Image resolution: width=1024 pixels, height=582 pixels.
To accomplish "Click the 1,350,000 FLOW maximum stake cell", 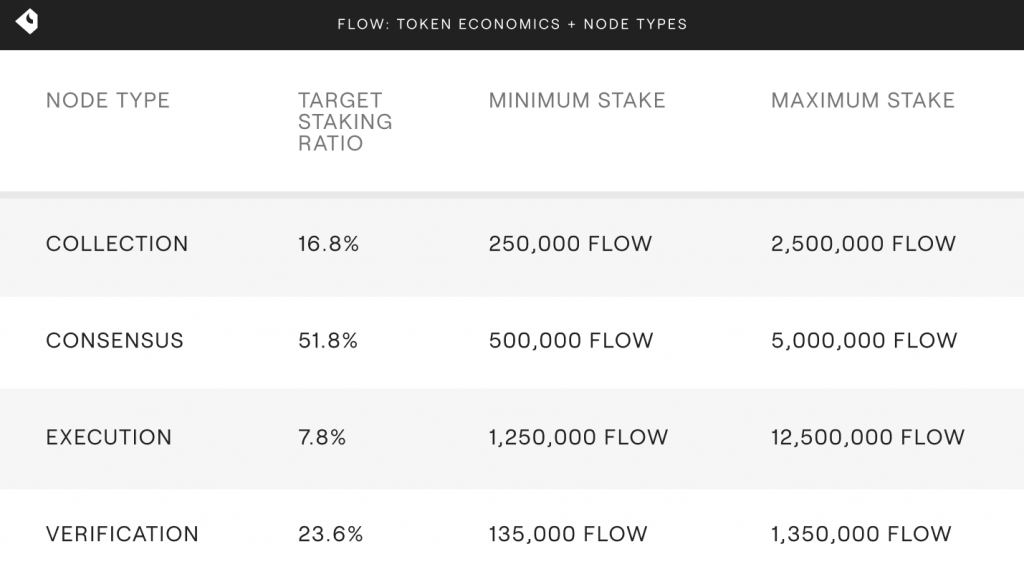I will pyautogui.click(x=861, y=534).
